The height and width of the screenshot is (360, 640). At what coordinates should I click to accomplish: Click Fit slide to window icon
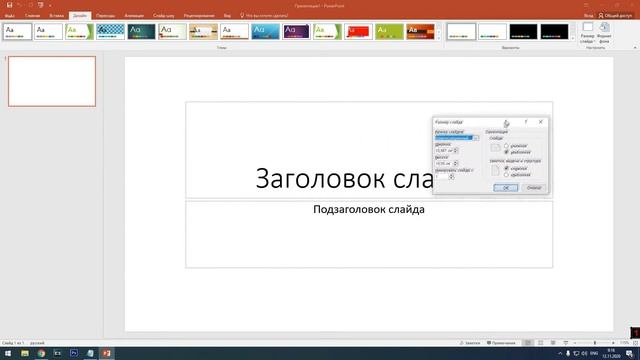click(636, 343)
